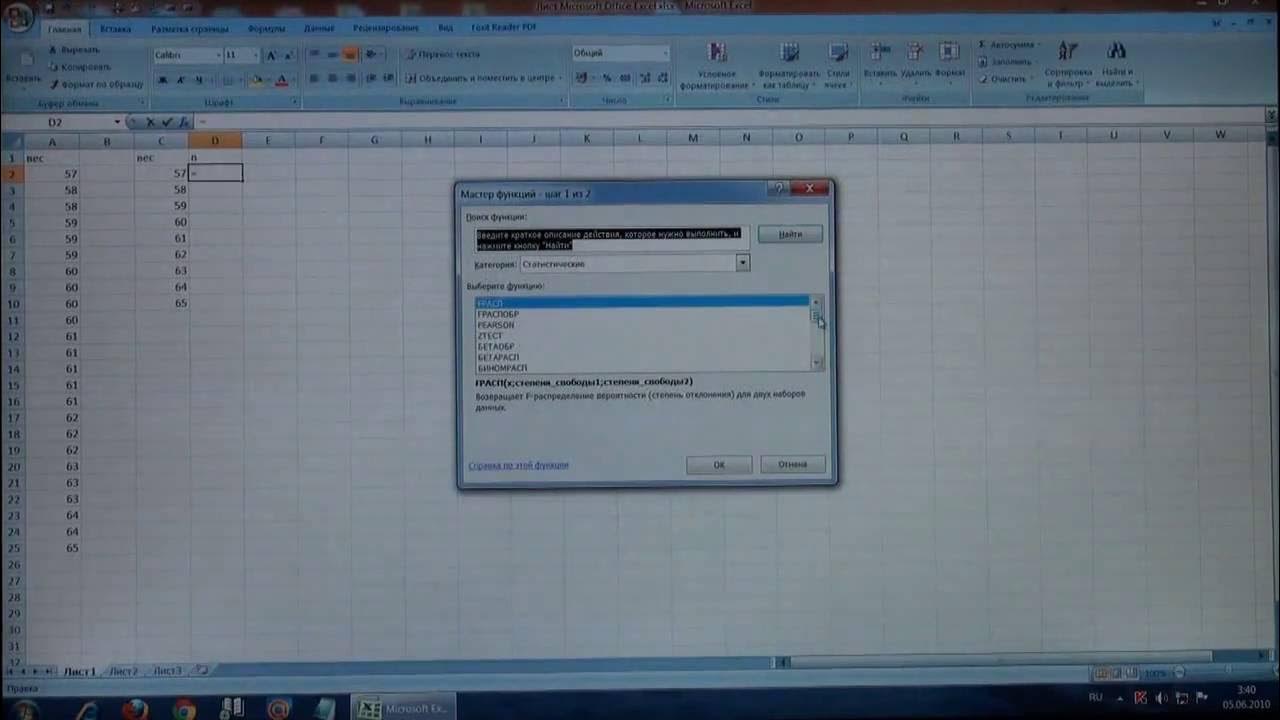Screen dimensions: 1280x720
Task: Switch to the Вид ribbon tab
Action: [x=446, y=27]
